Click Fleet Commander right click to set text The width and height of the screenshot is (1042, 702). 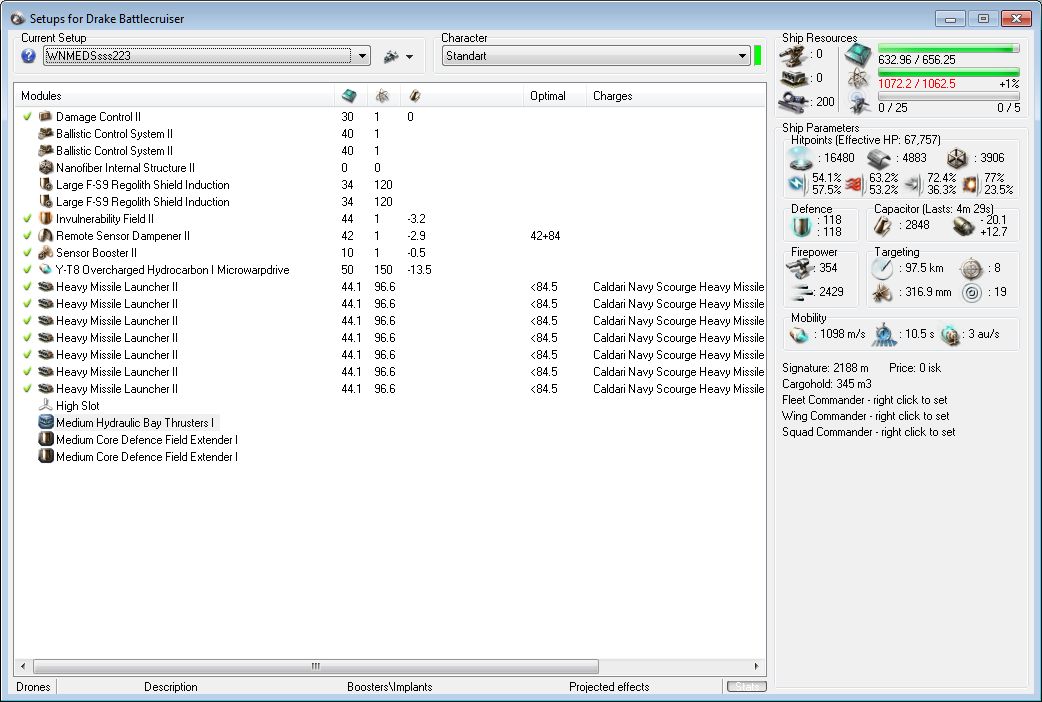(x=865, y=400)
